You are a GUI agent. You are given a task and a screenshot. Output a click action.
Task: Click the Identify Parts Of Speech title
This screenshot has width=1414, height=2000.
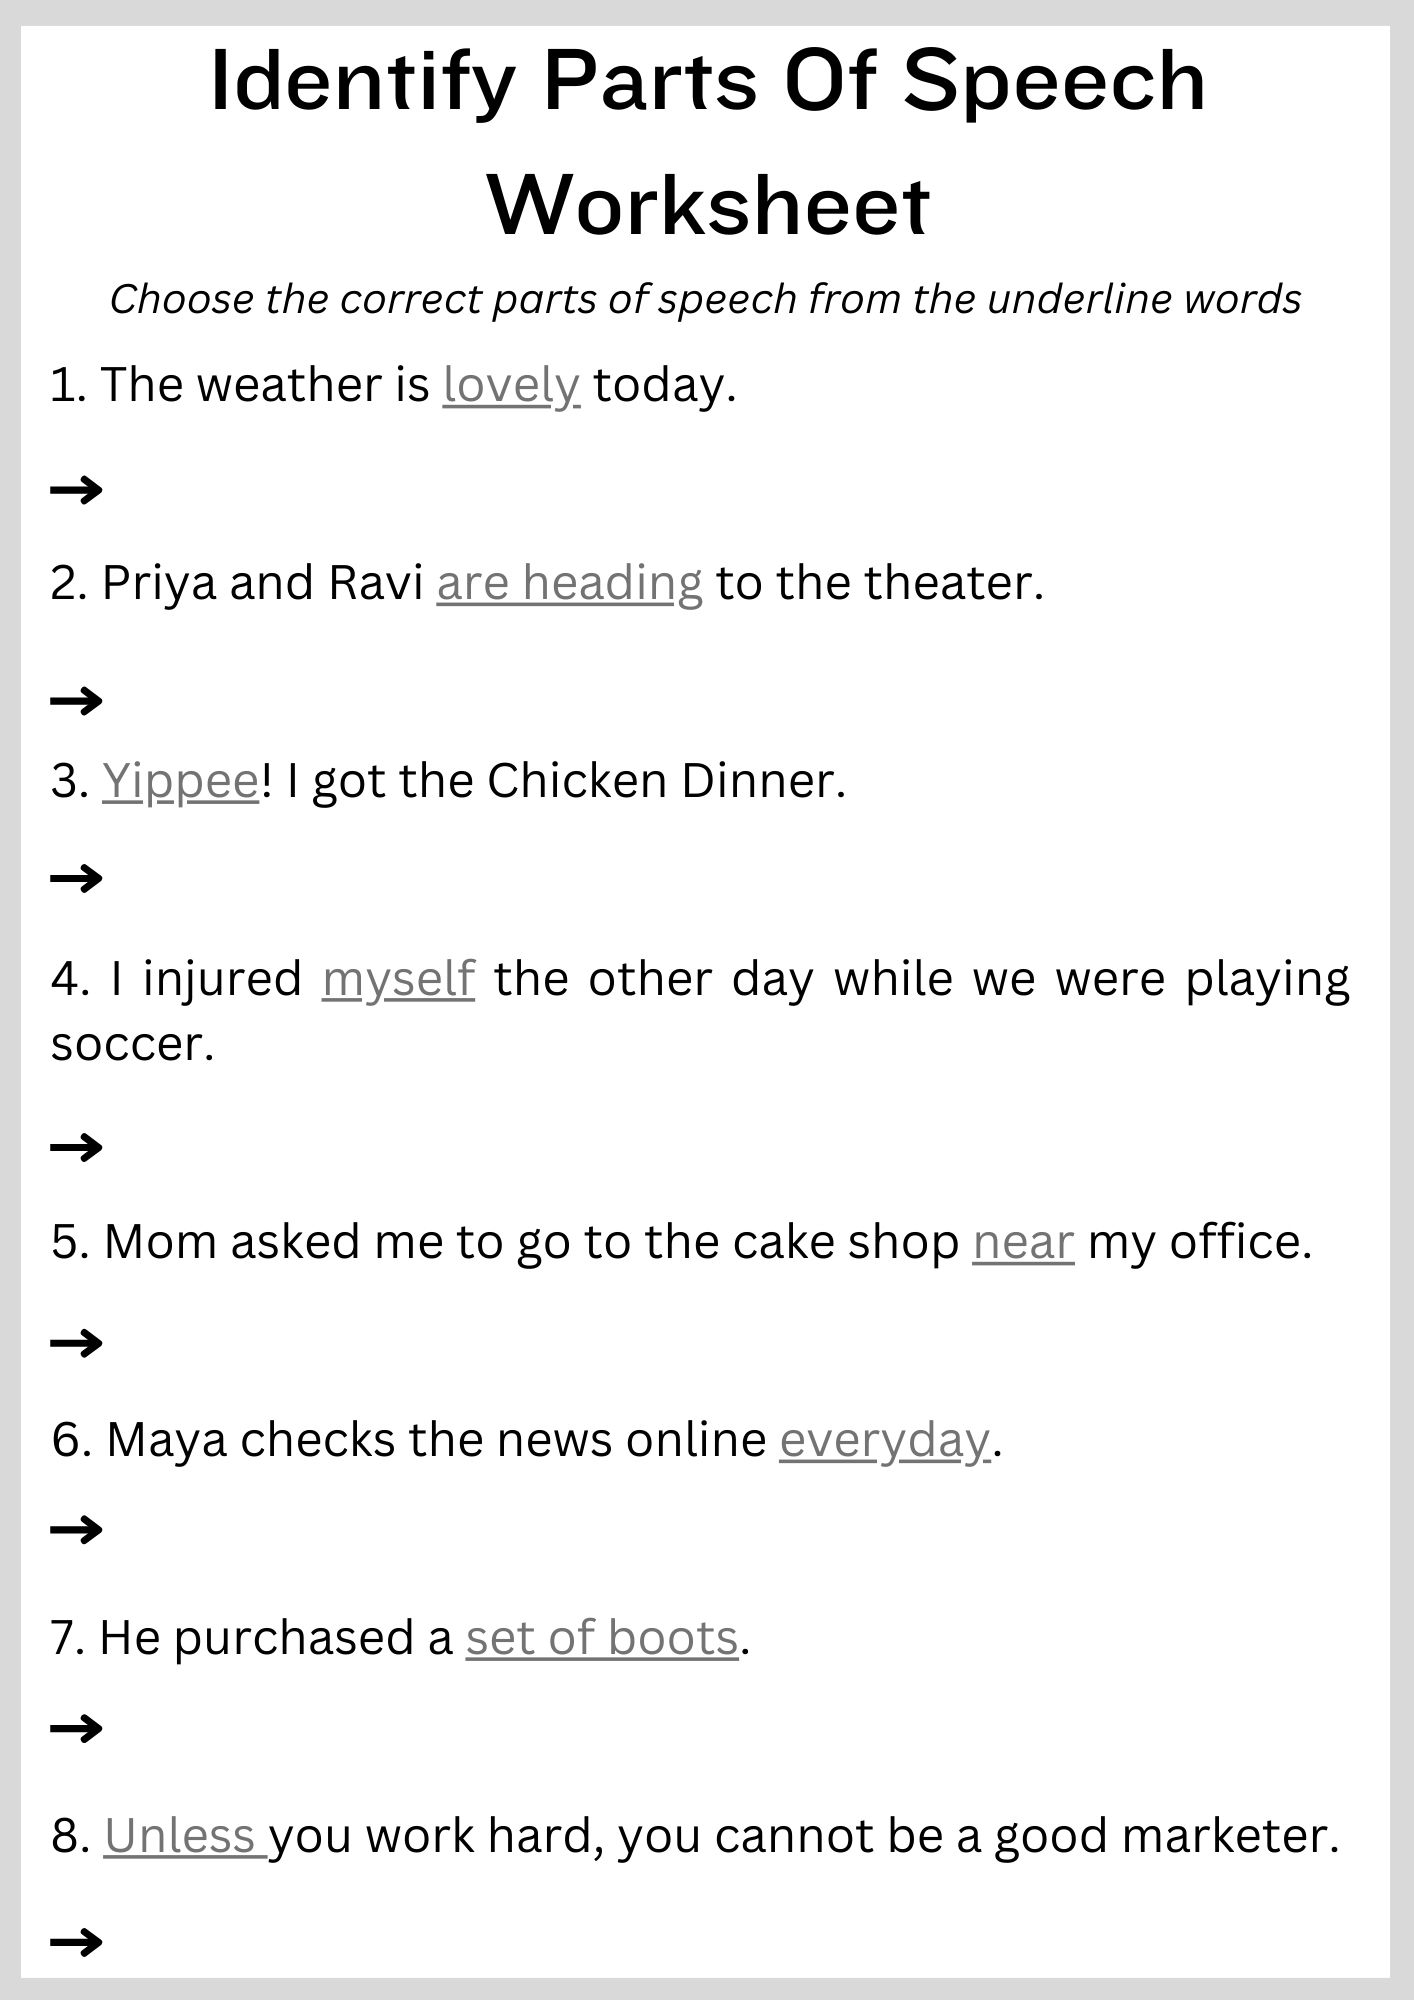coord(707,82)
